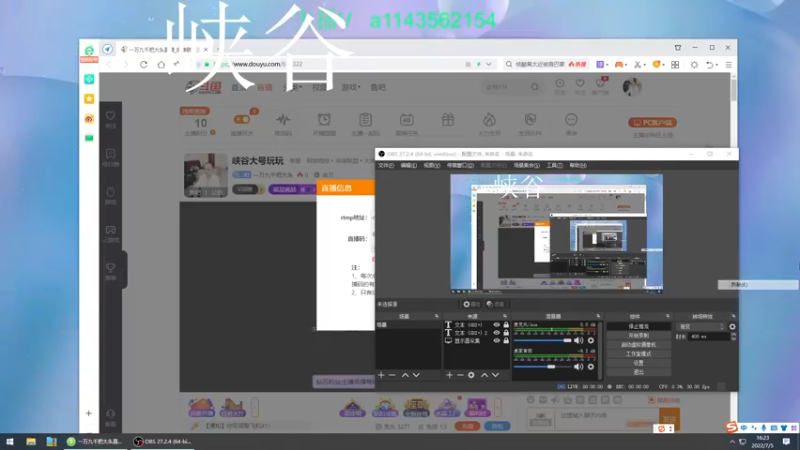Open source properties gear in the Sources panel
The width and height of the screenshot is (800, 450).
[471, 375]
